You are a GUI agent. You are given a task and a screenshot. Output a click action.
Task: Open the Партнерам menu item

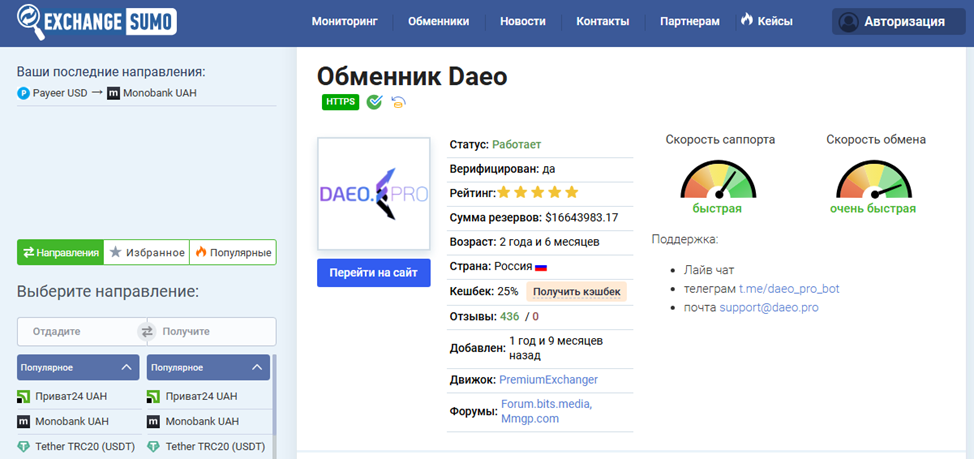690,22
